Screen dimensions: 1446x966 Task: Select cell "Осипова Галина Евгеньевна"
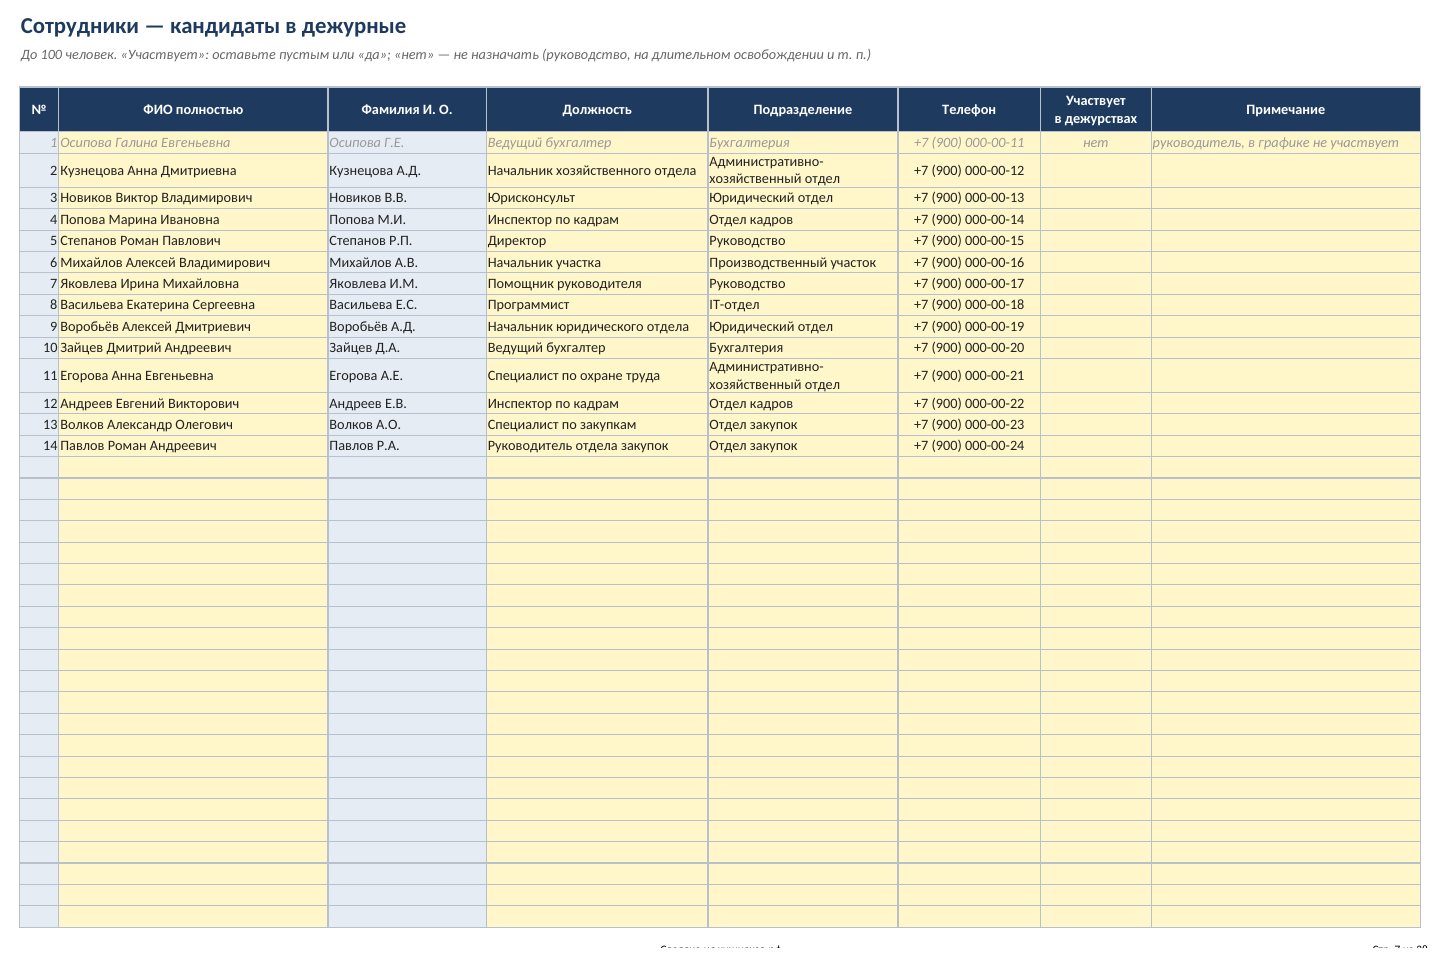pos(193,143)
